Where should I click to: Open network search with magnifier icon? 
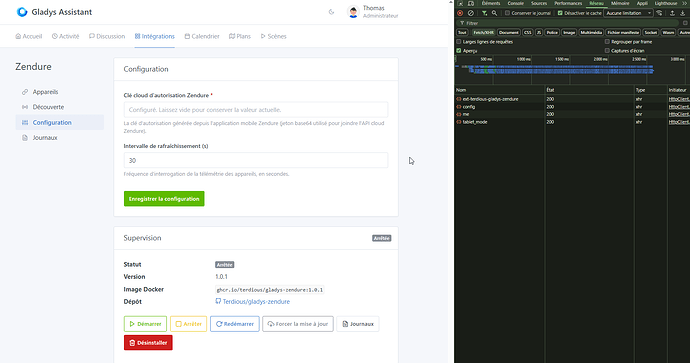pos(495,13)
